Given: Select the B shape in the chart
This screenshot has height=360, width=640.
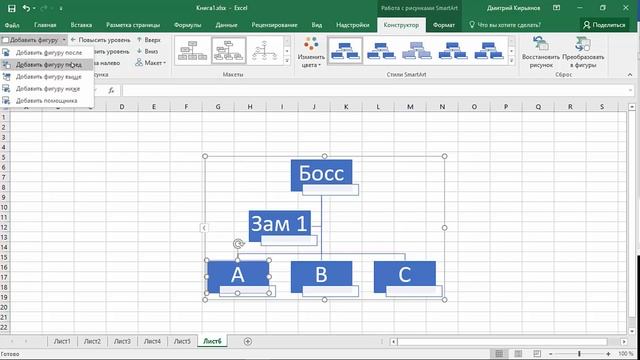Looking at the screenshot, I should 321,276.
